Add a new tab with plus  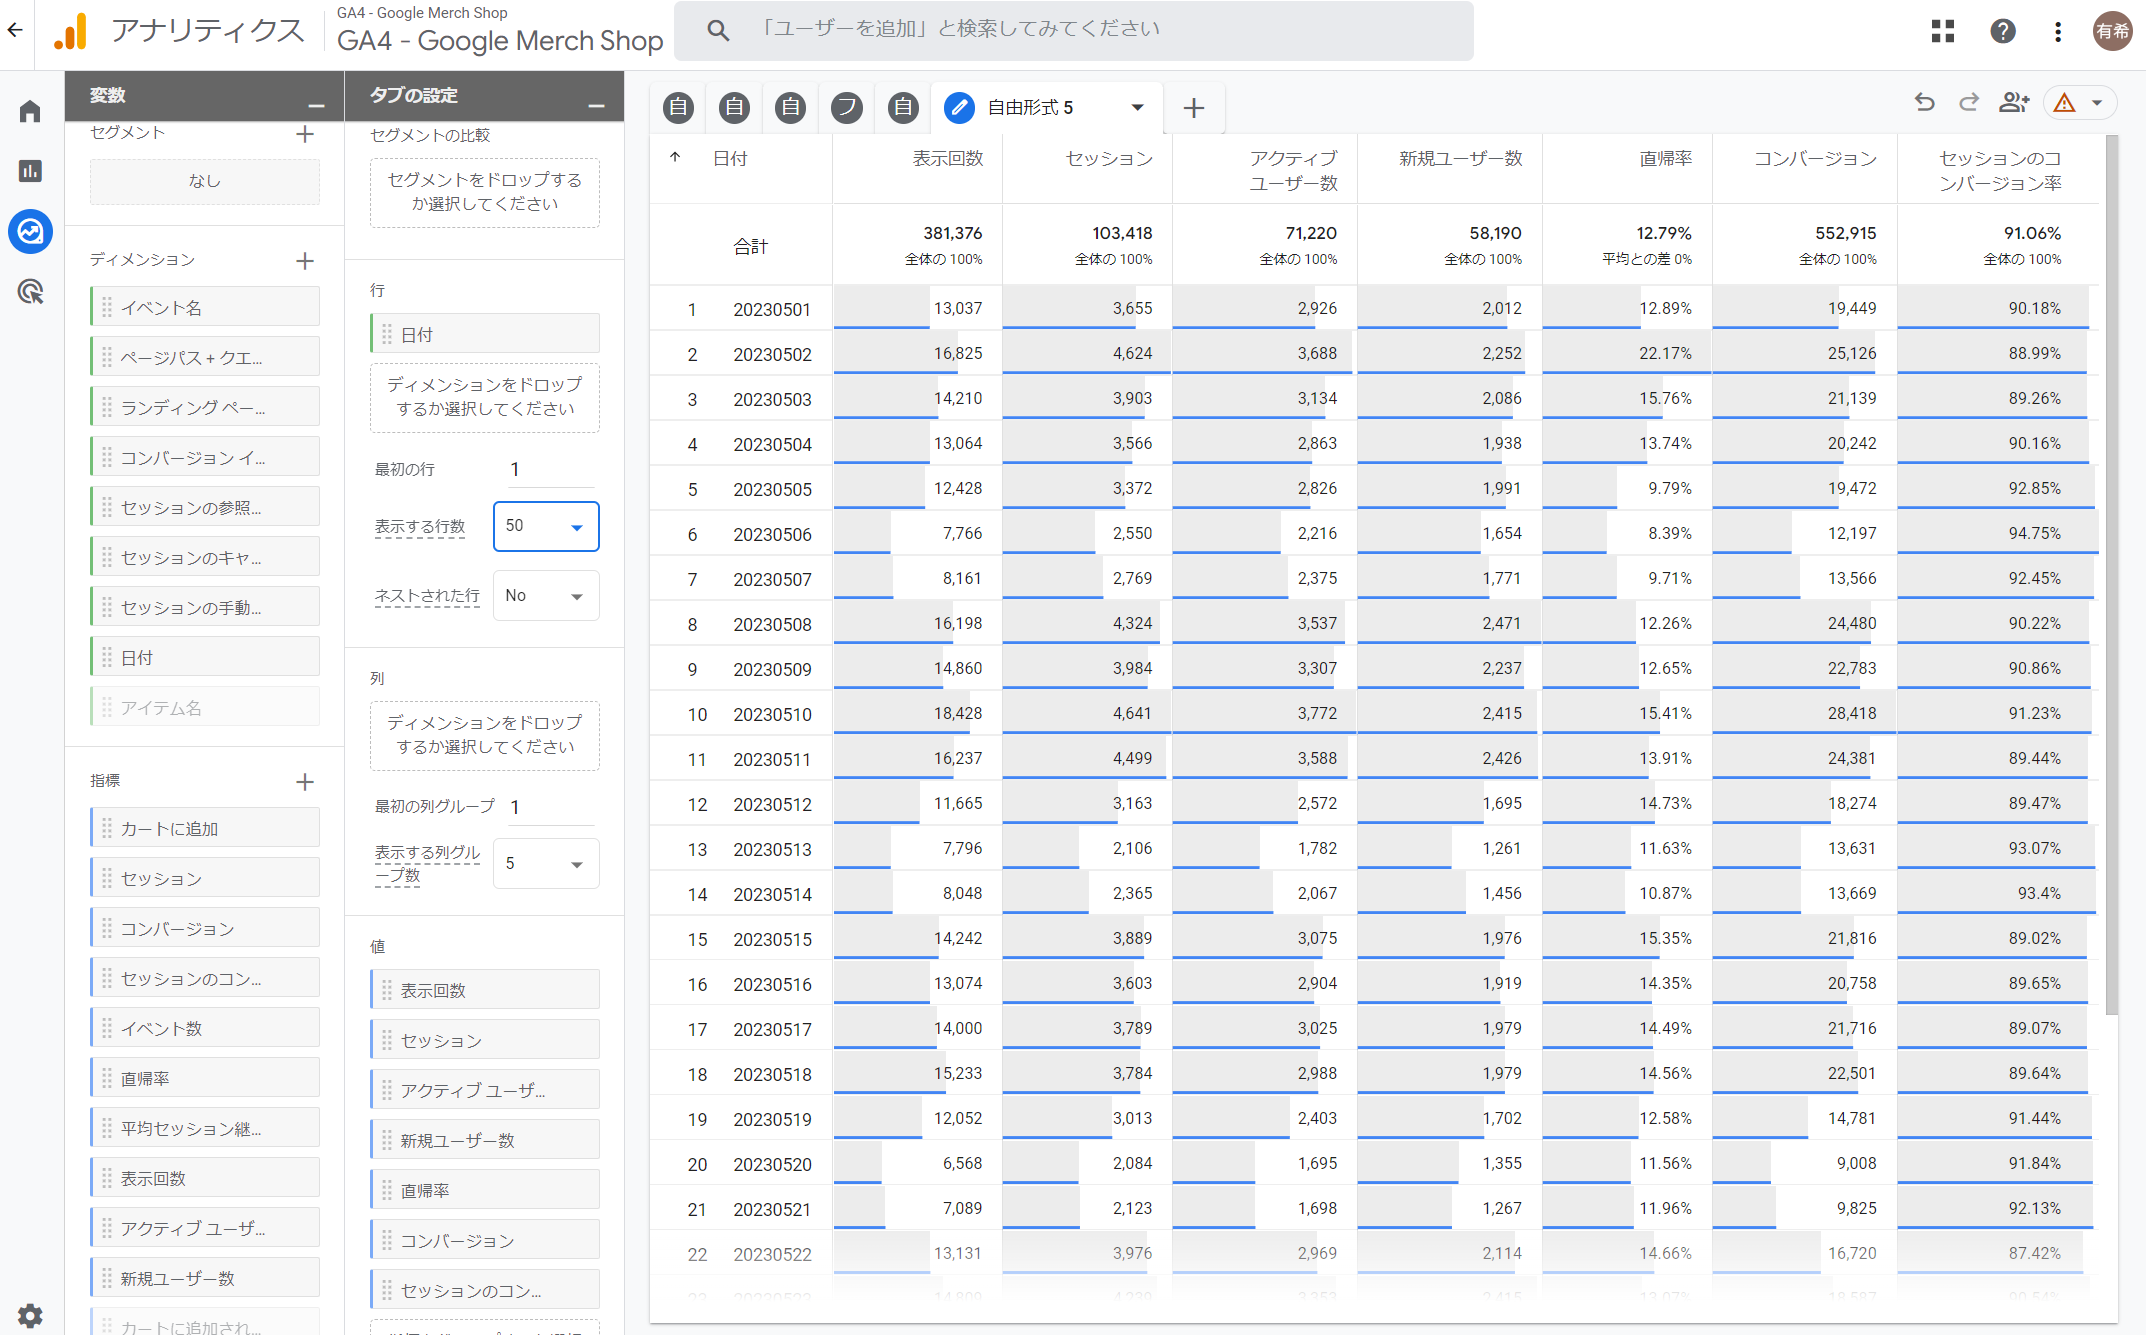click(1193, 107)
